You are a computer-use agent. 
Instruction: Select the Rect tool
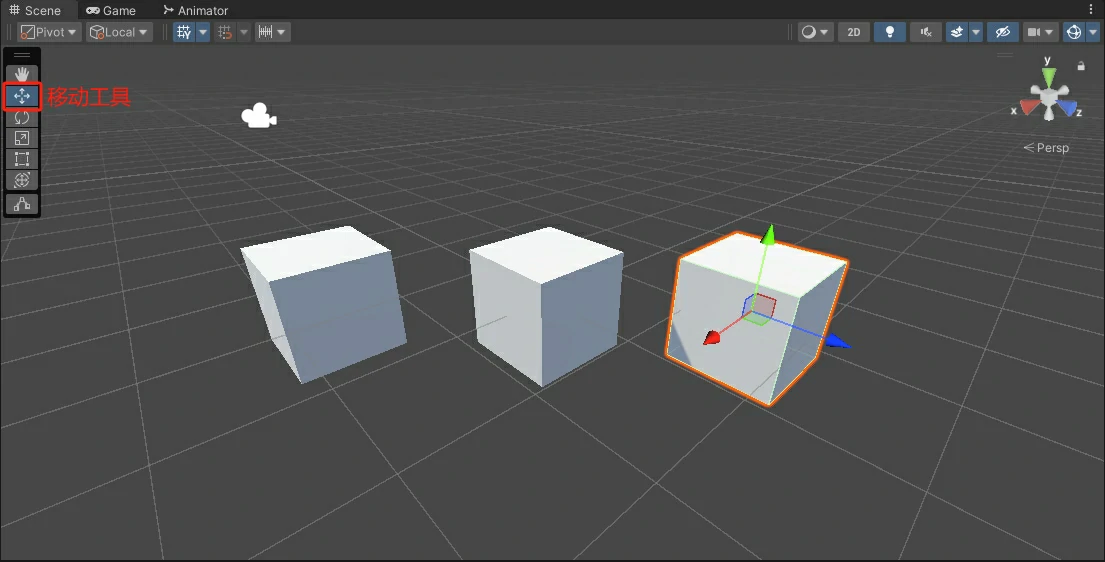[22, 159]
